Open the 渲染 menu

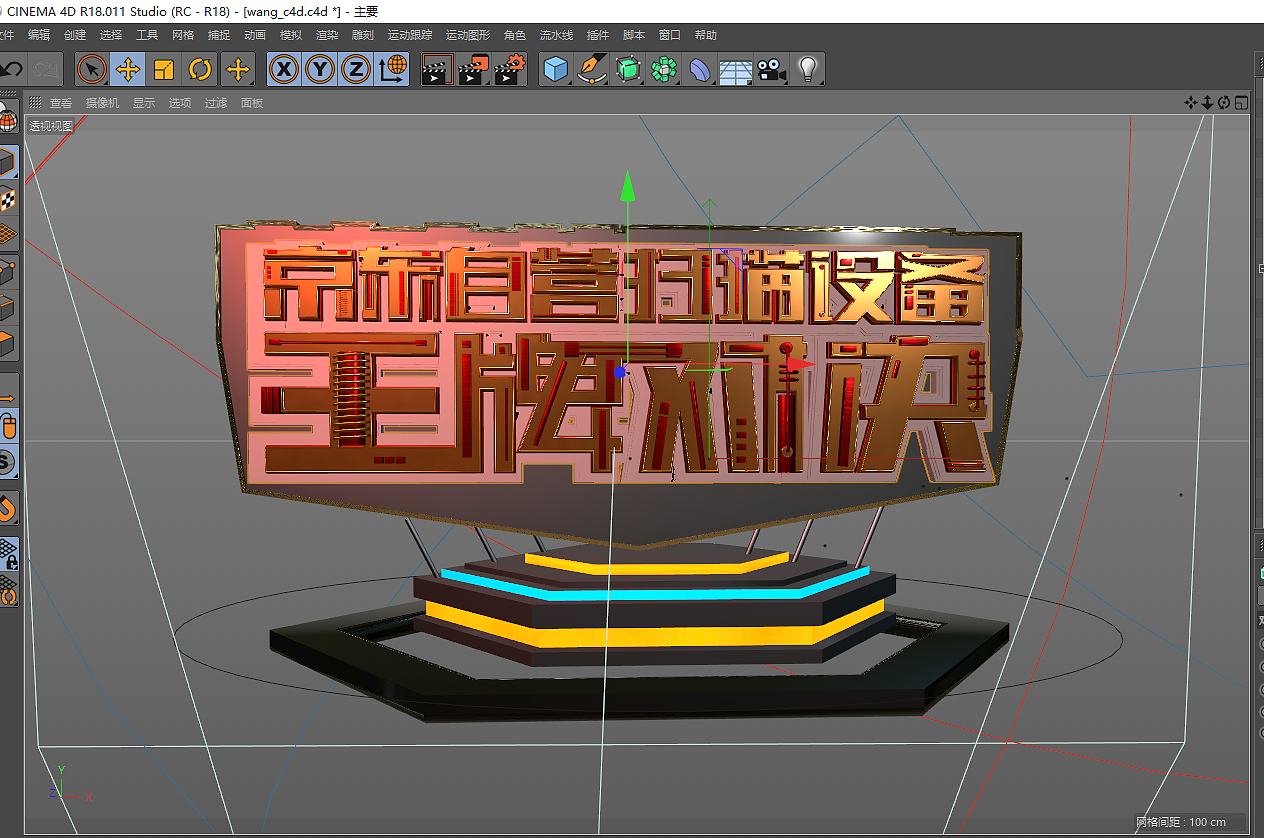pos(327,35)
